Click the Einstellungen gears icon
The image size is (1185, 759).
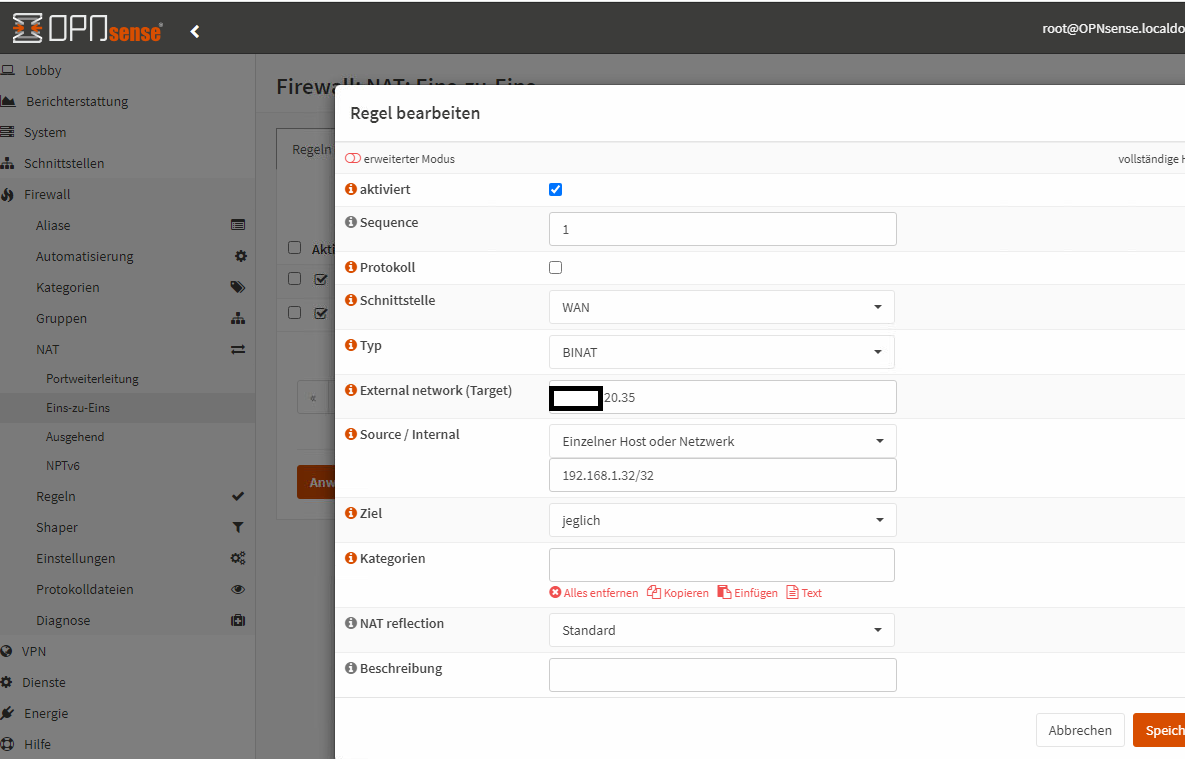tap(238, 559)
